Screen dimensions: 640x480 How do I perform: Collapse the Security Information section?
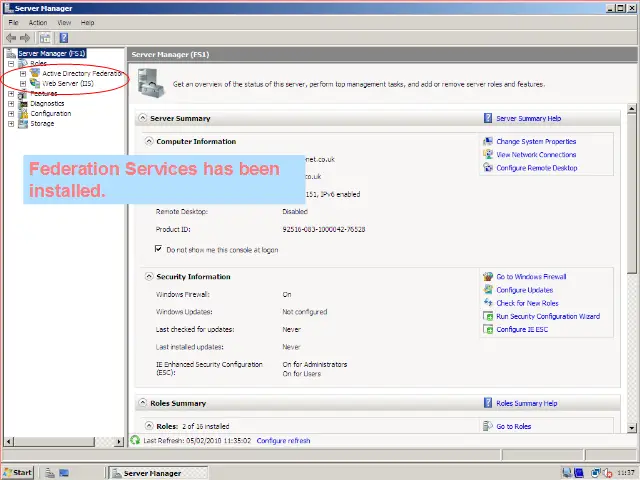[149, 276]
